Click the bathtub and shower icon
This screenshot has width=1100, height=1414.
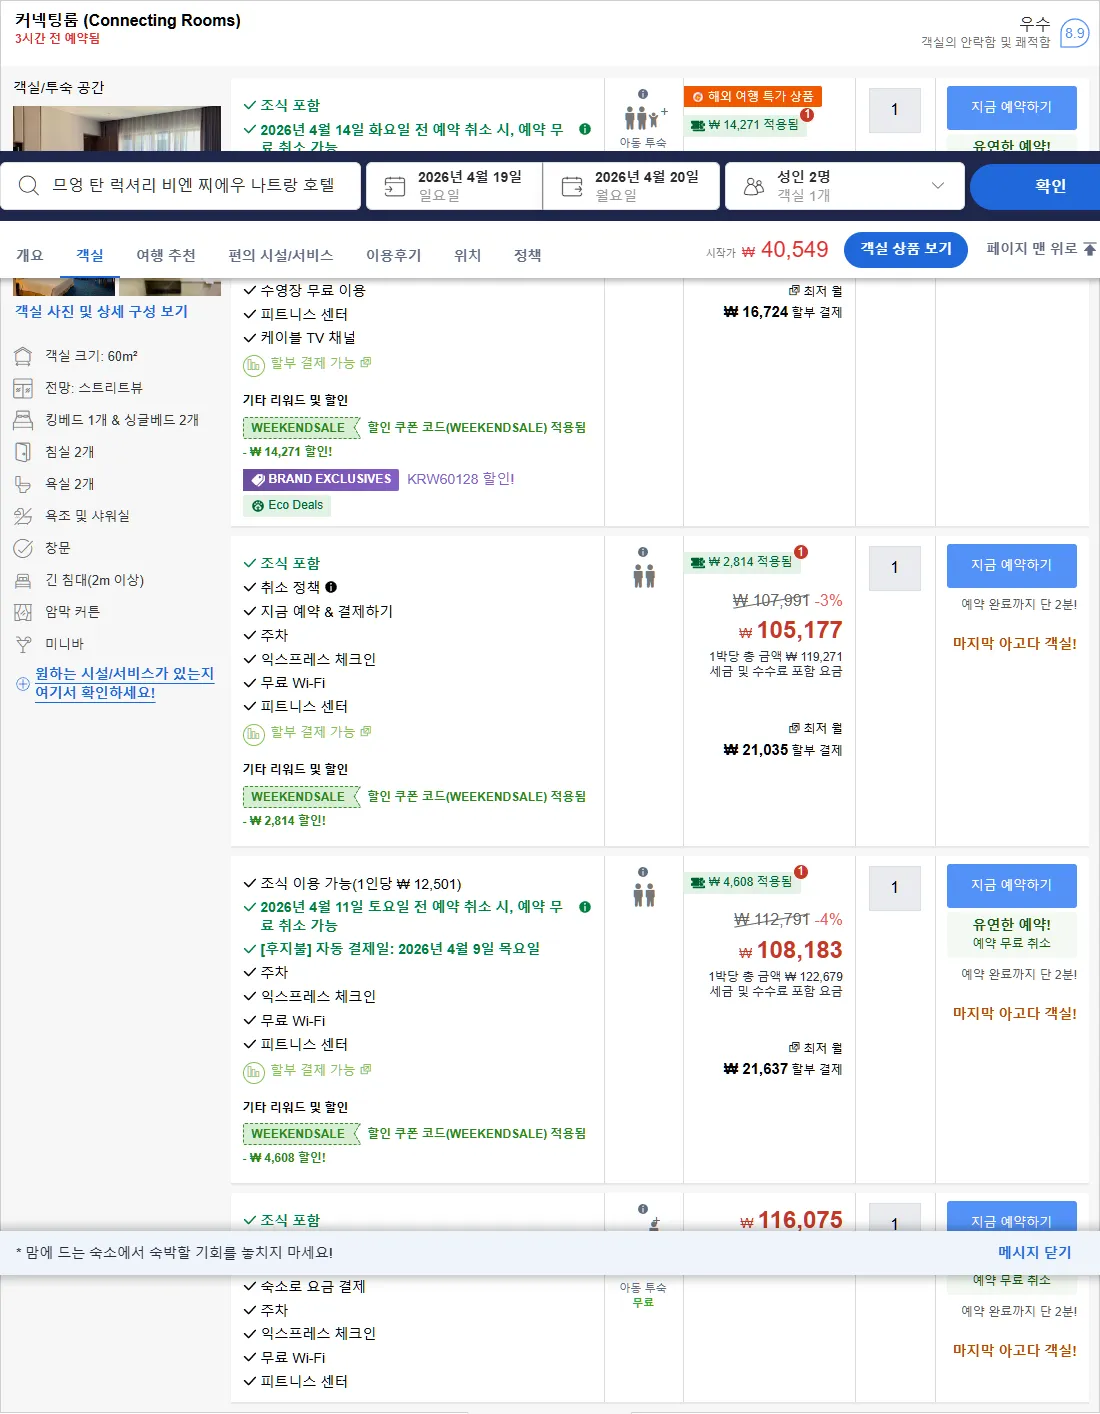(x=23, y=516)
